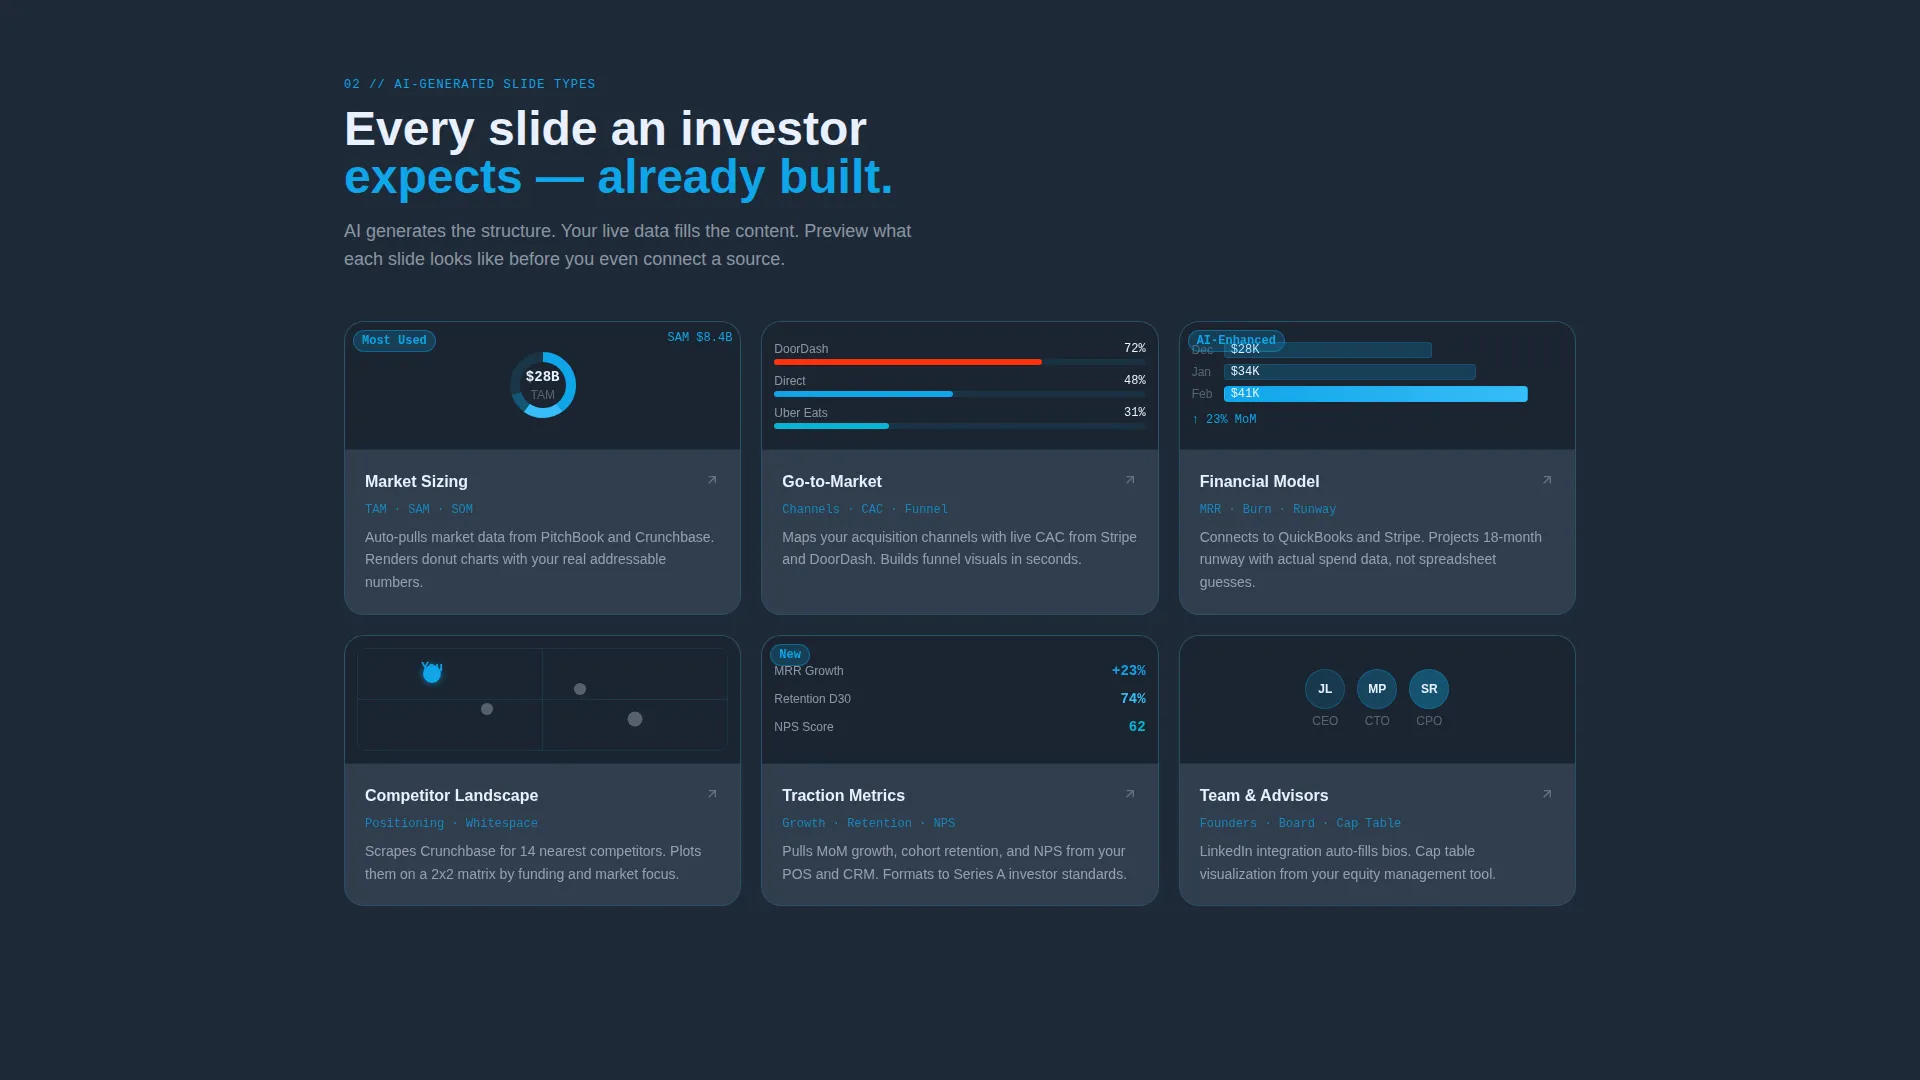This screenshot has height=1080, width=1920.
Task: Click the Feb $41K revenue bar
Action: (1376, 394)
